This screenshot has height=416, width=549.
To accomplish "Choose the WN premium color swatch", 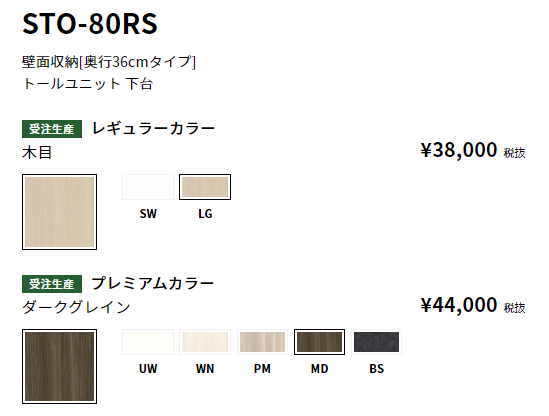I will 205,342.
